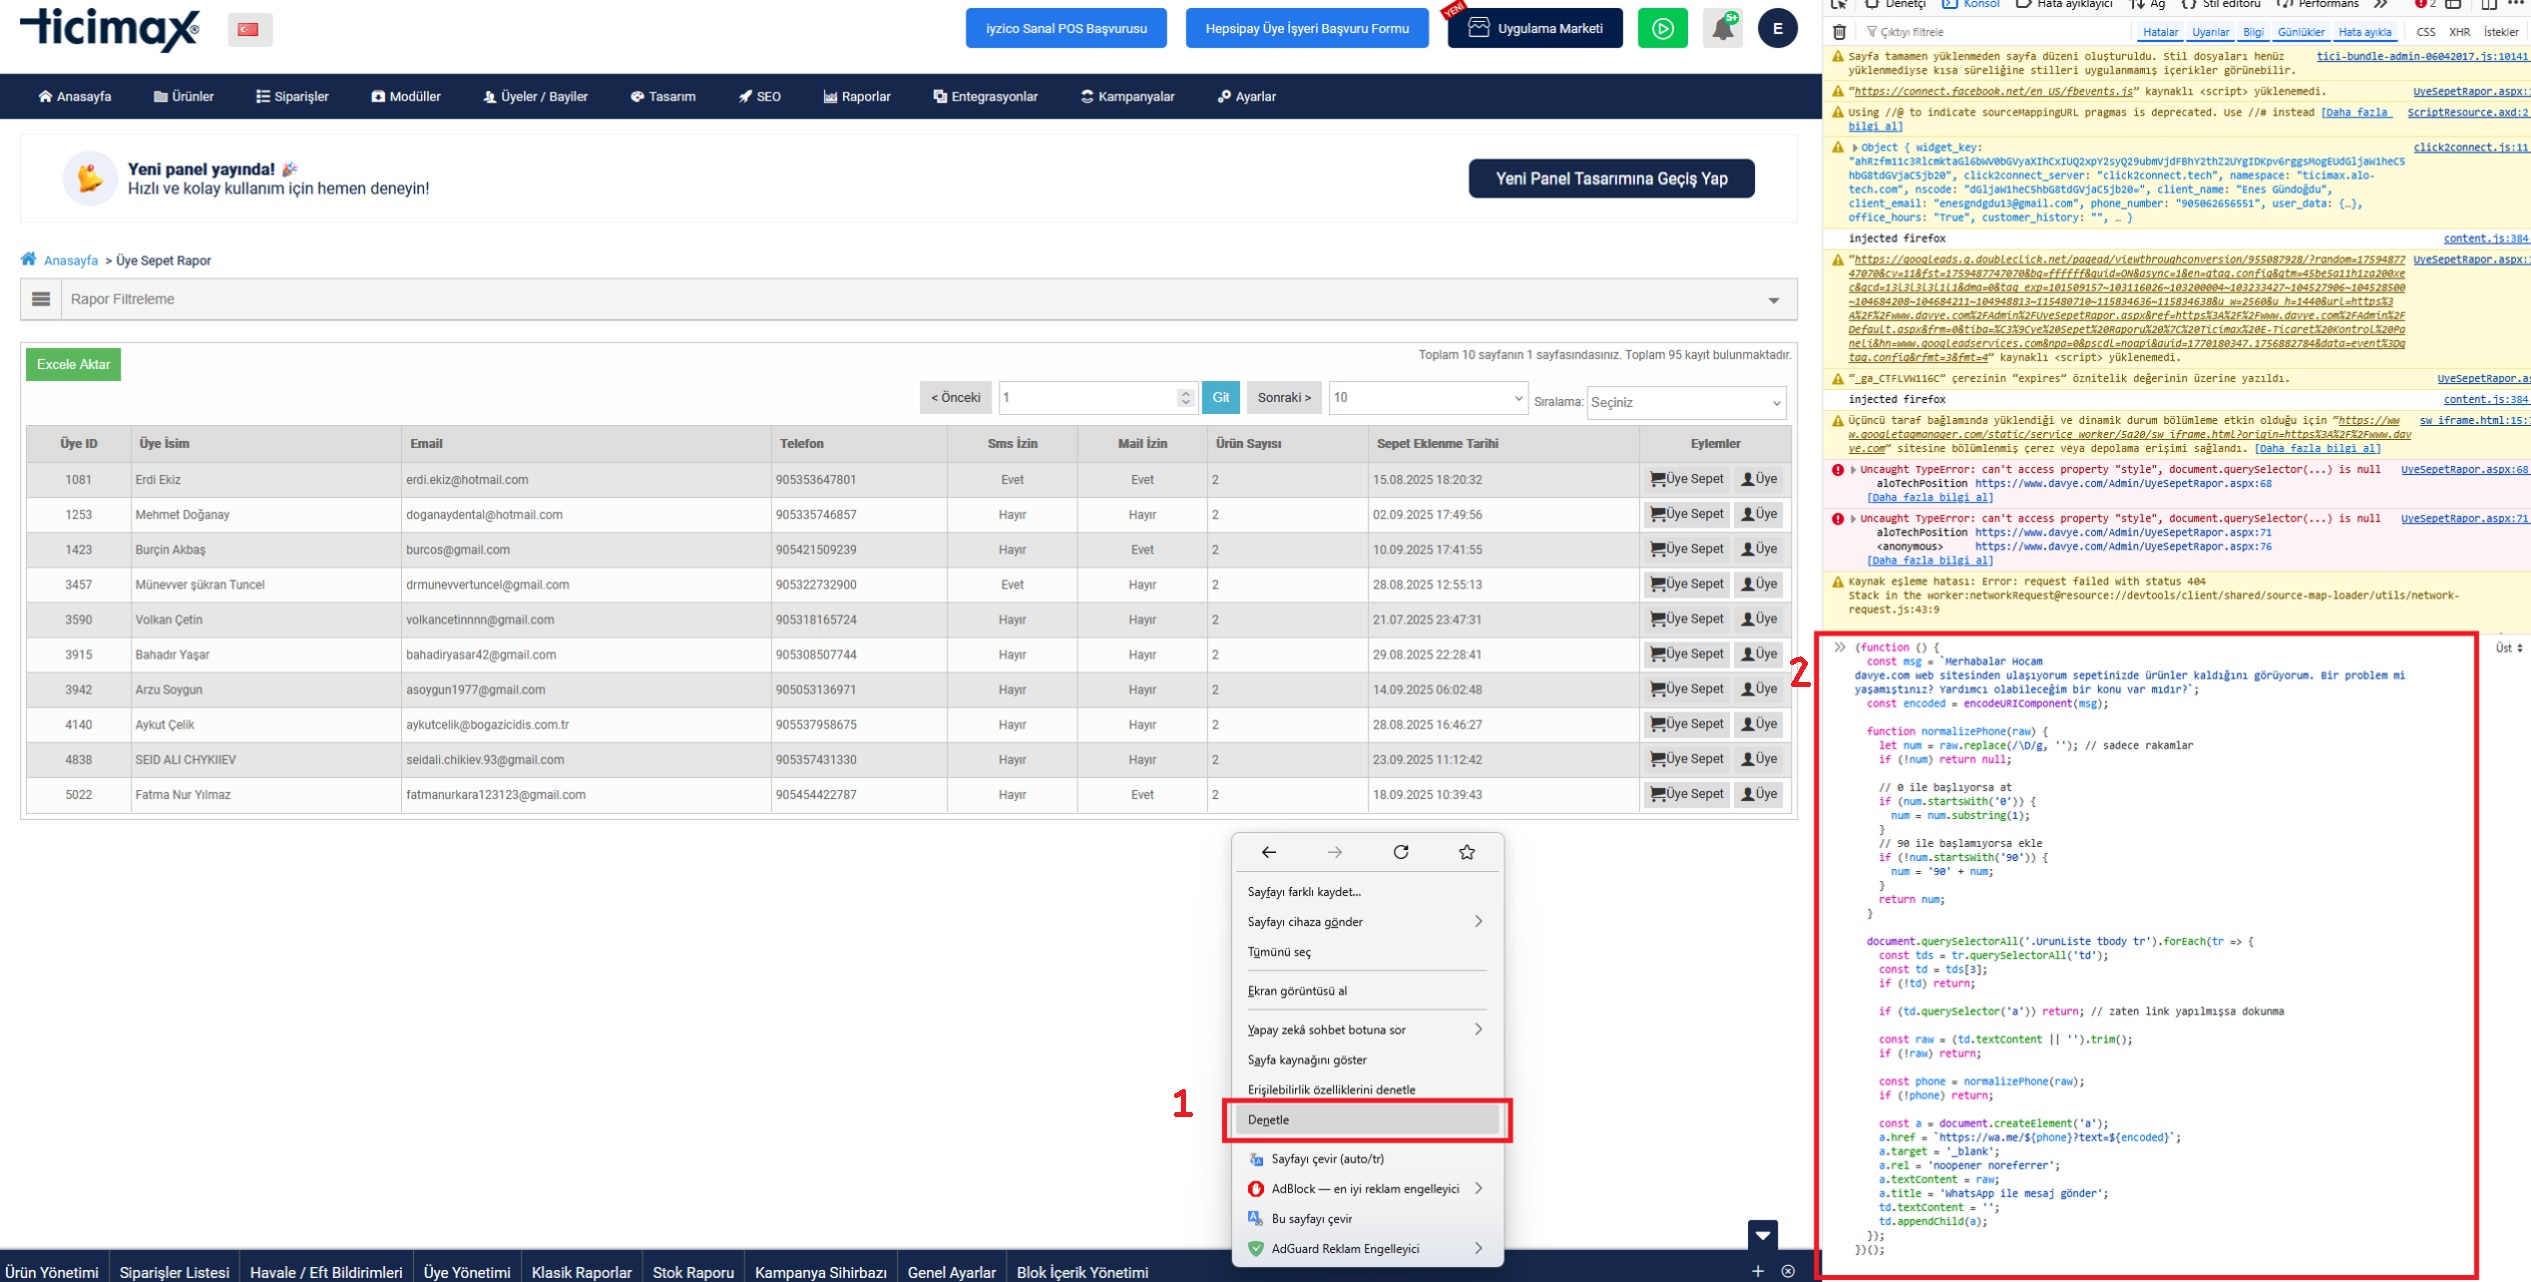Open Raporlar in the main navigation

pyautogui.click(x=857, y=96)
